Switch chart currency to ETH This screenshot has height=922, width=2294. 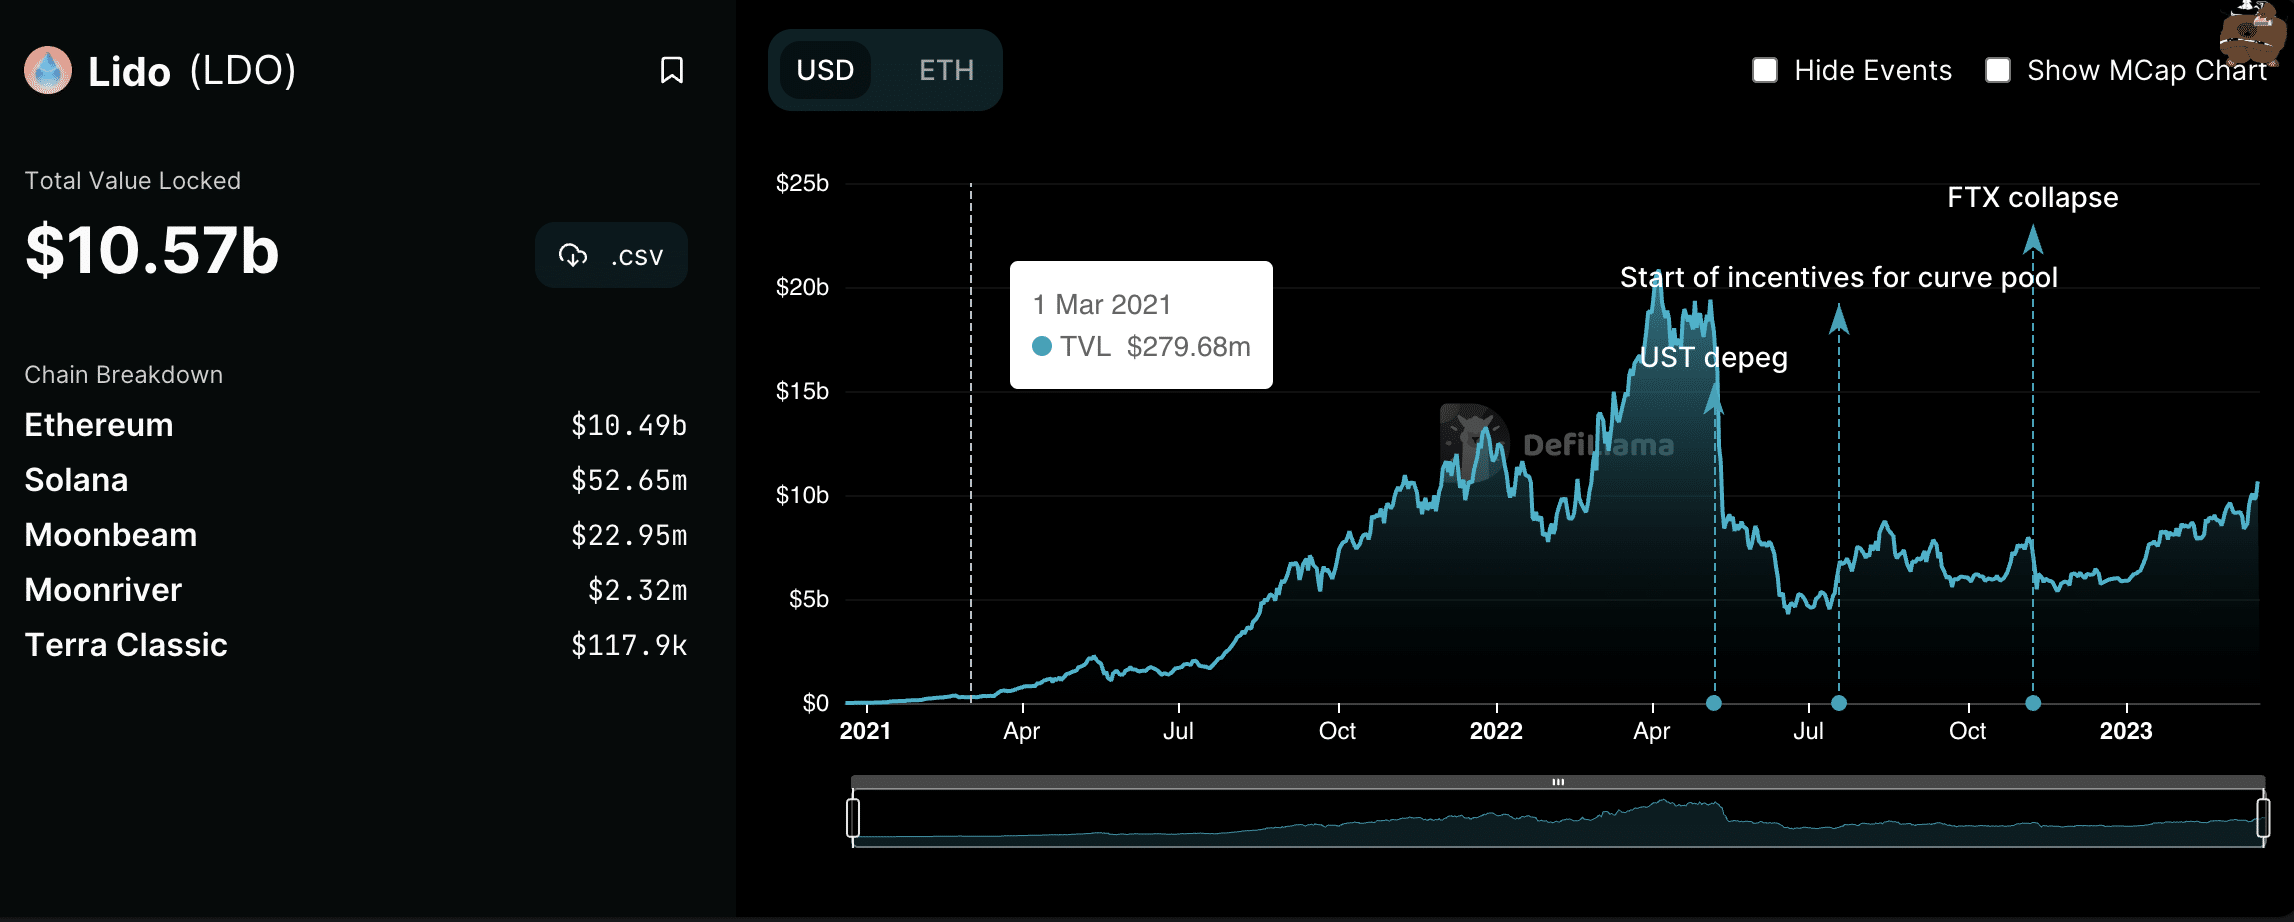point(945,70)
